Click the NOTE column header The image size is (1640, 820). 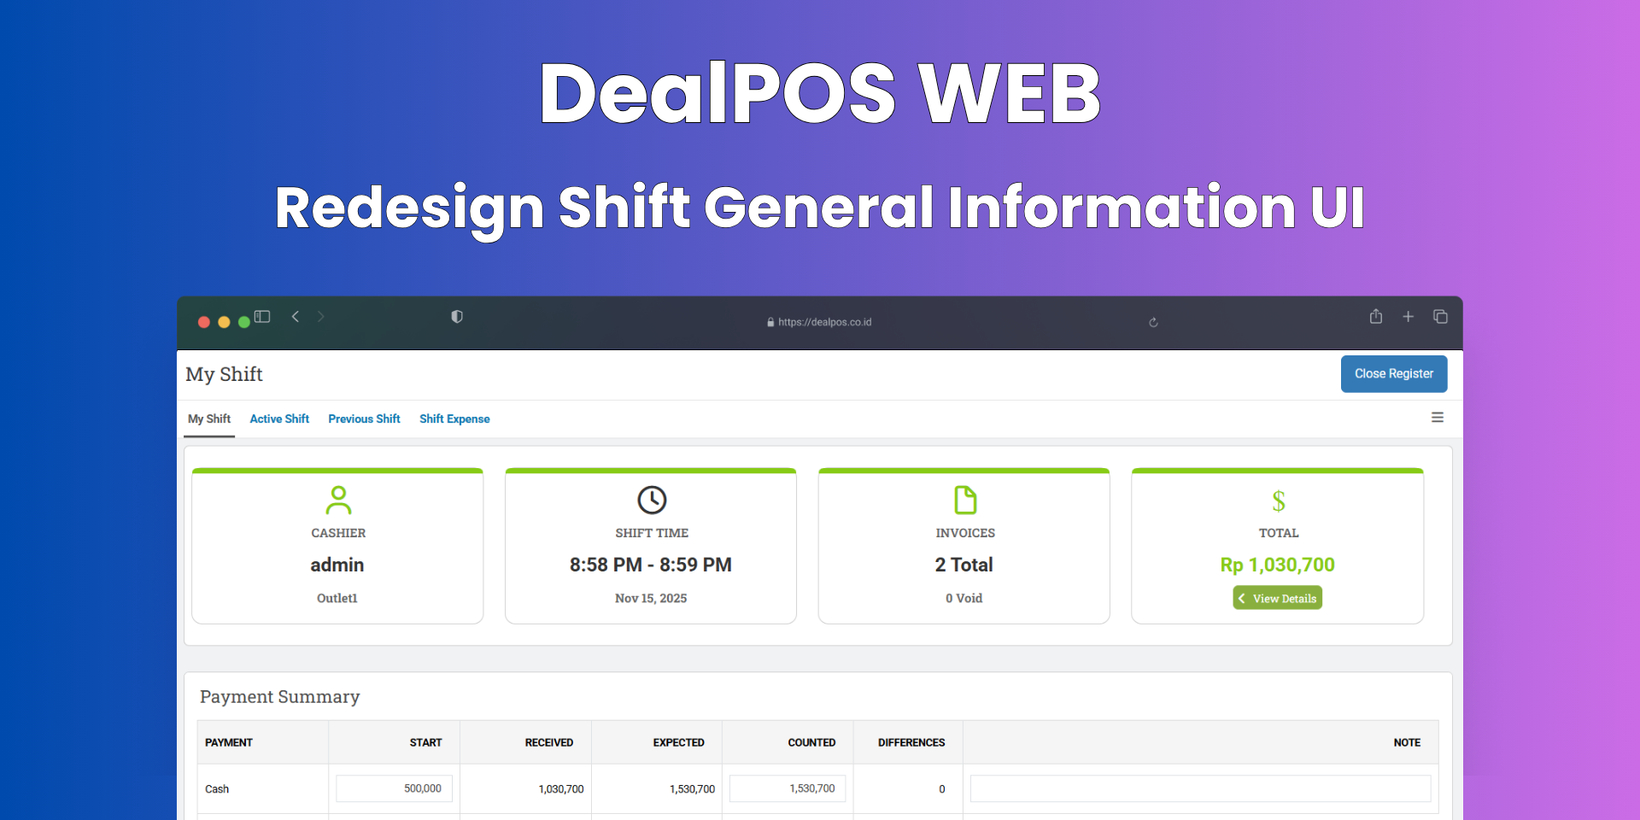point(1407,743)
